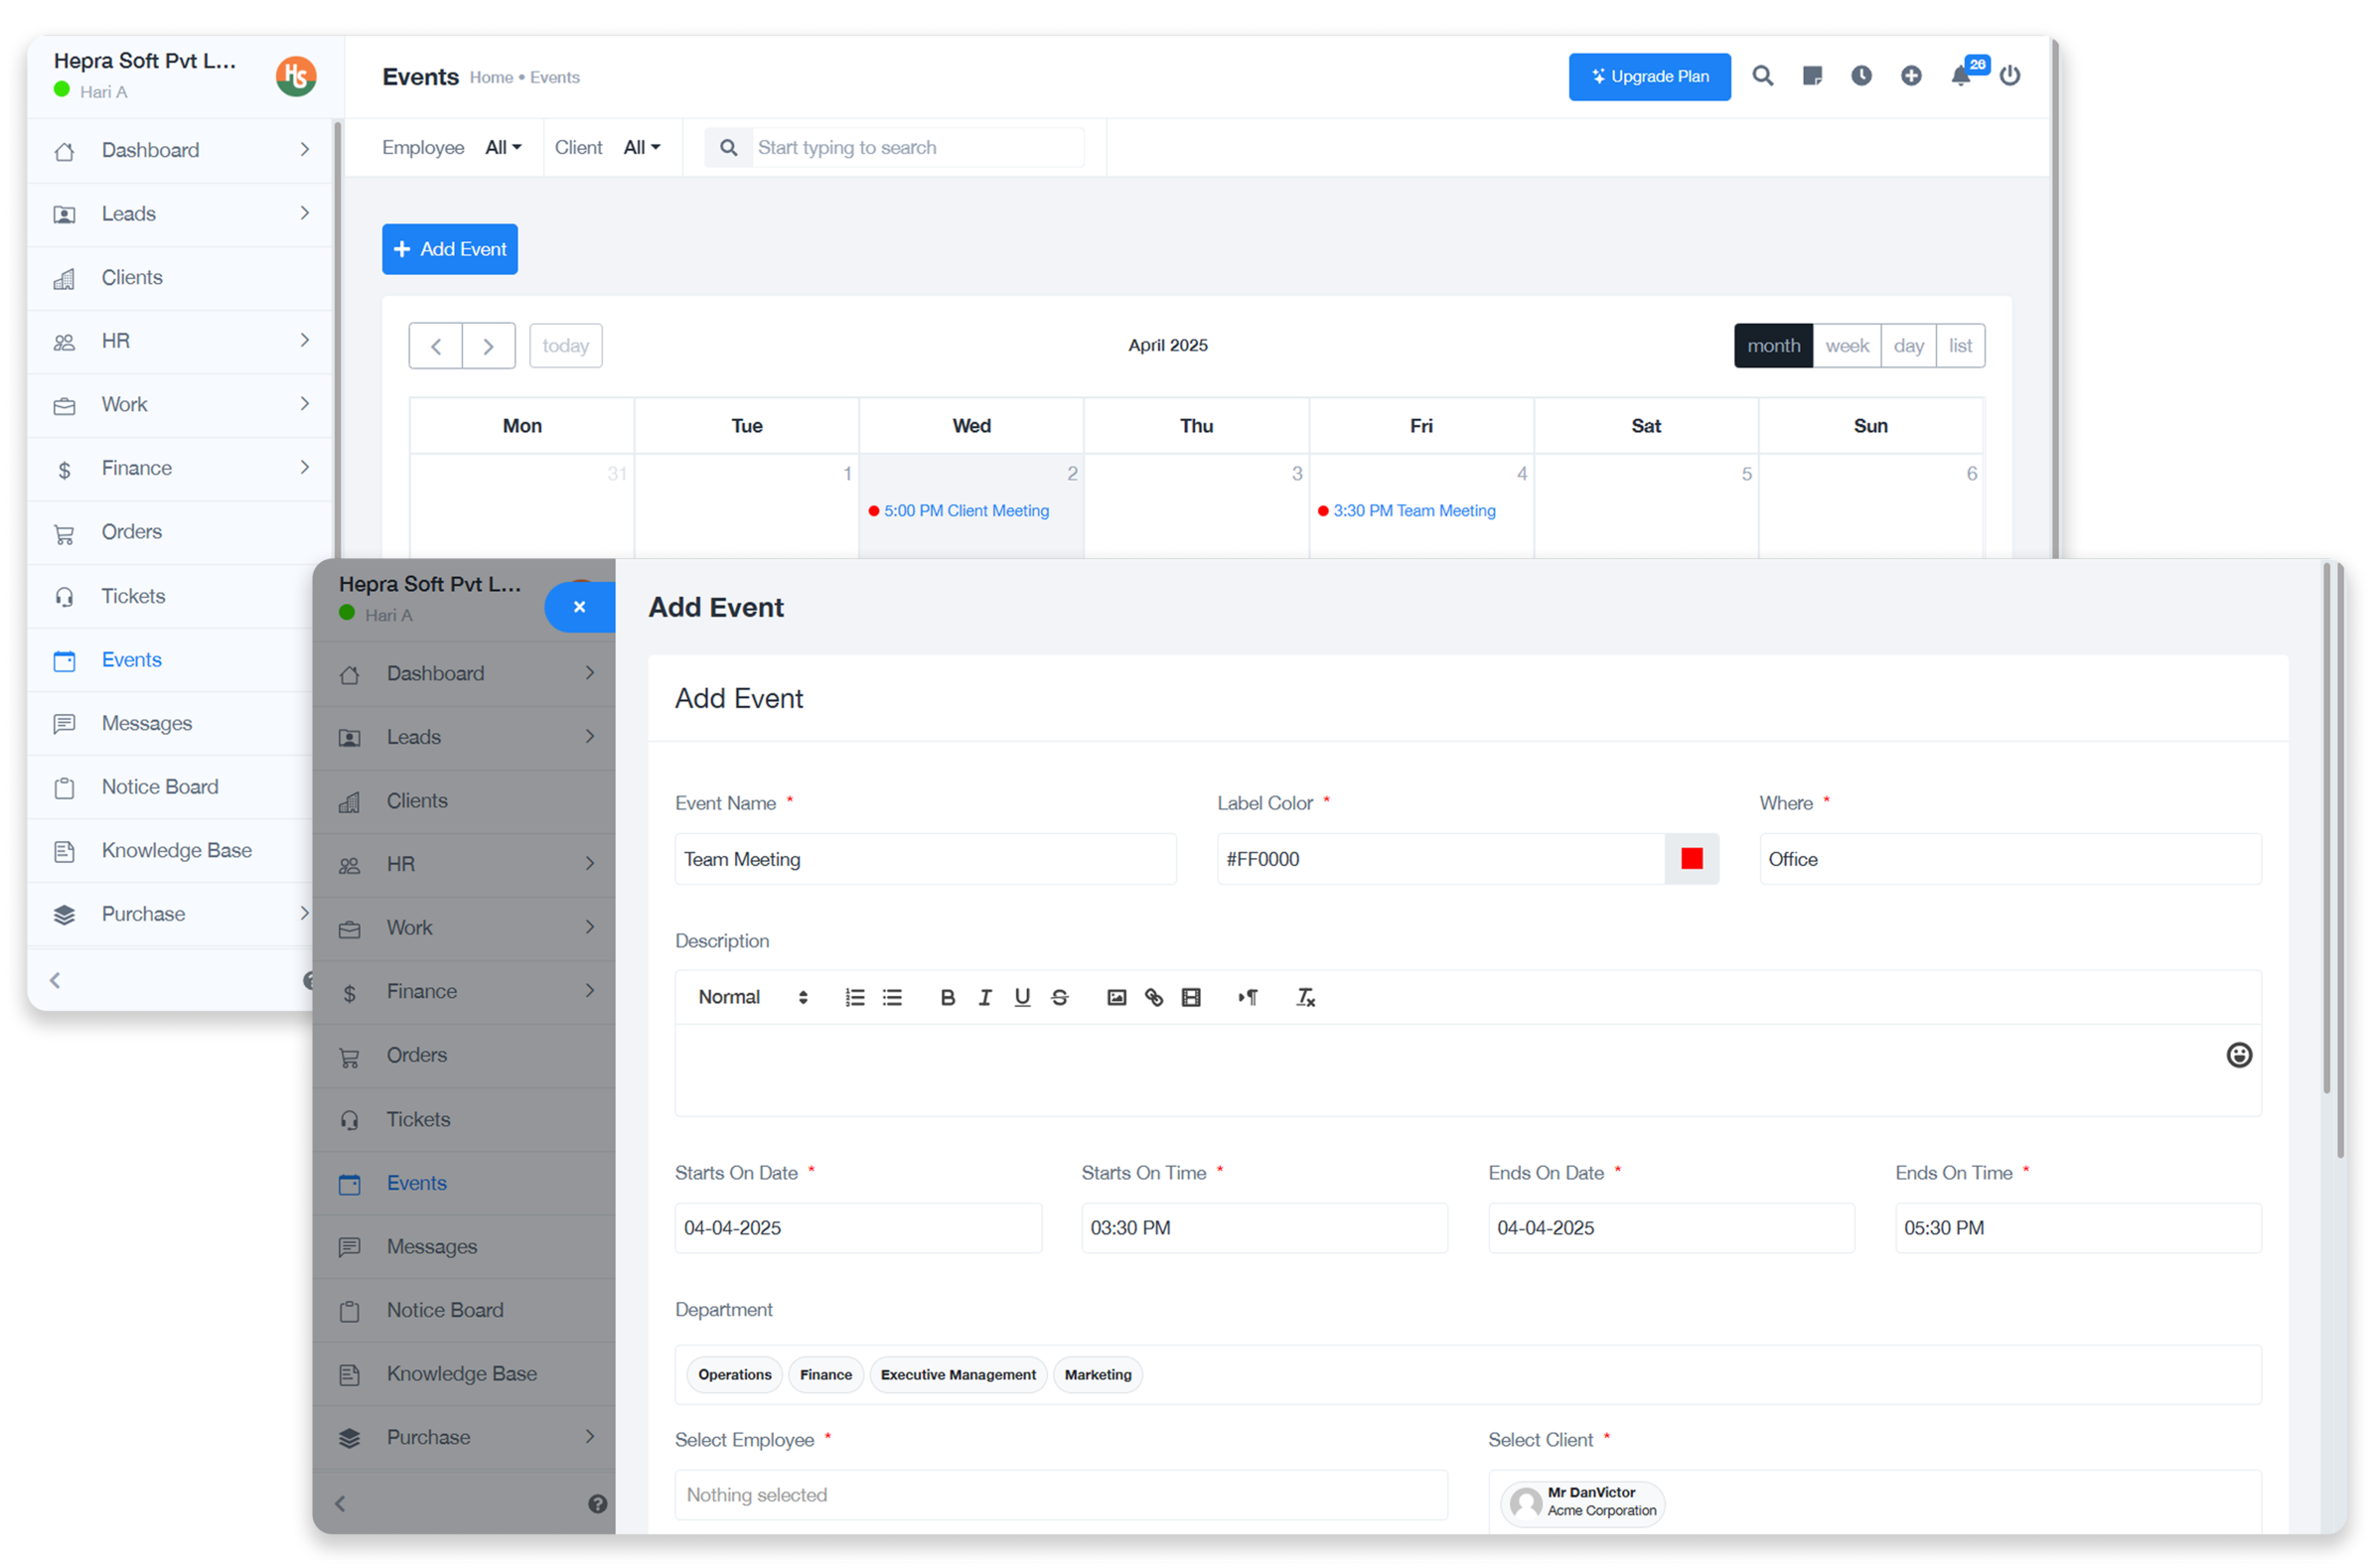
Task: Open the timer clock icon in top bar
Action: [x=1860, y=76]
